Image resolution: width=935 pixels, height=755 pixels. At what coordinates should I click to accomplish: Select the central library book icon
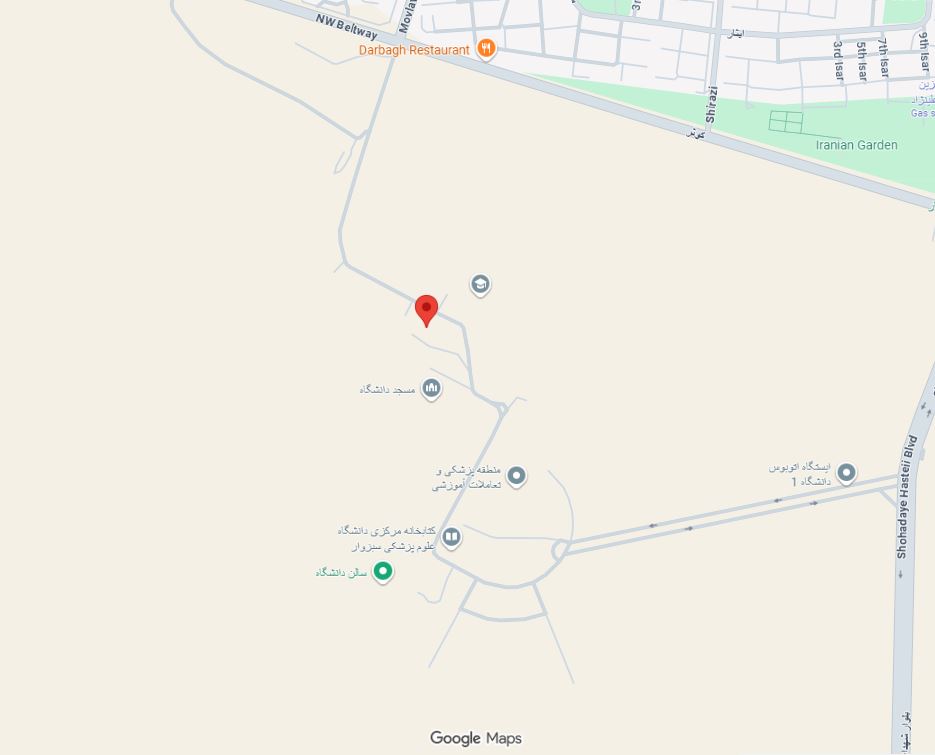click(x=451, y=538)
